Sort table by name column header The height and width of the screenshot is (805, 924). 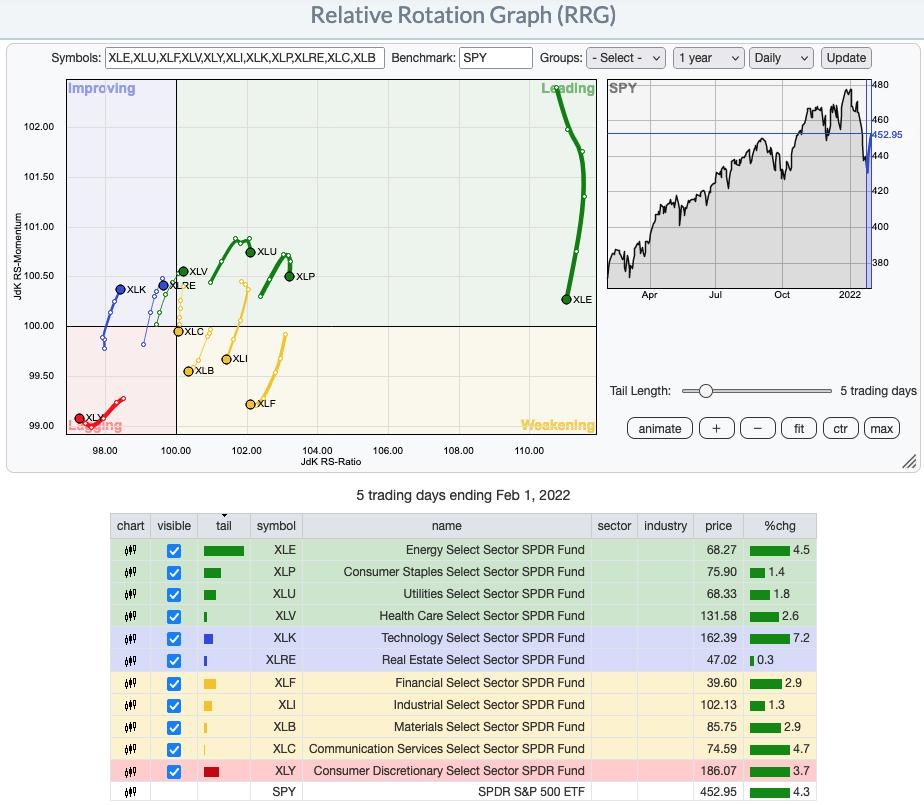447,526
